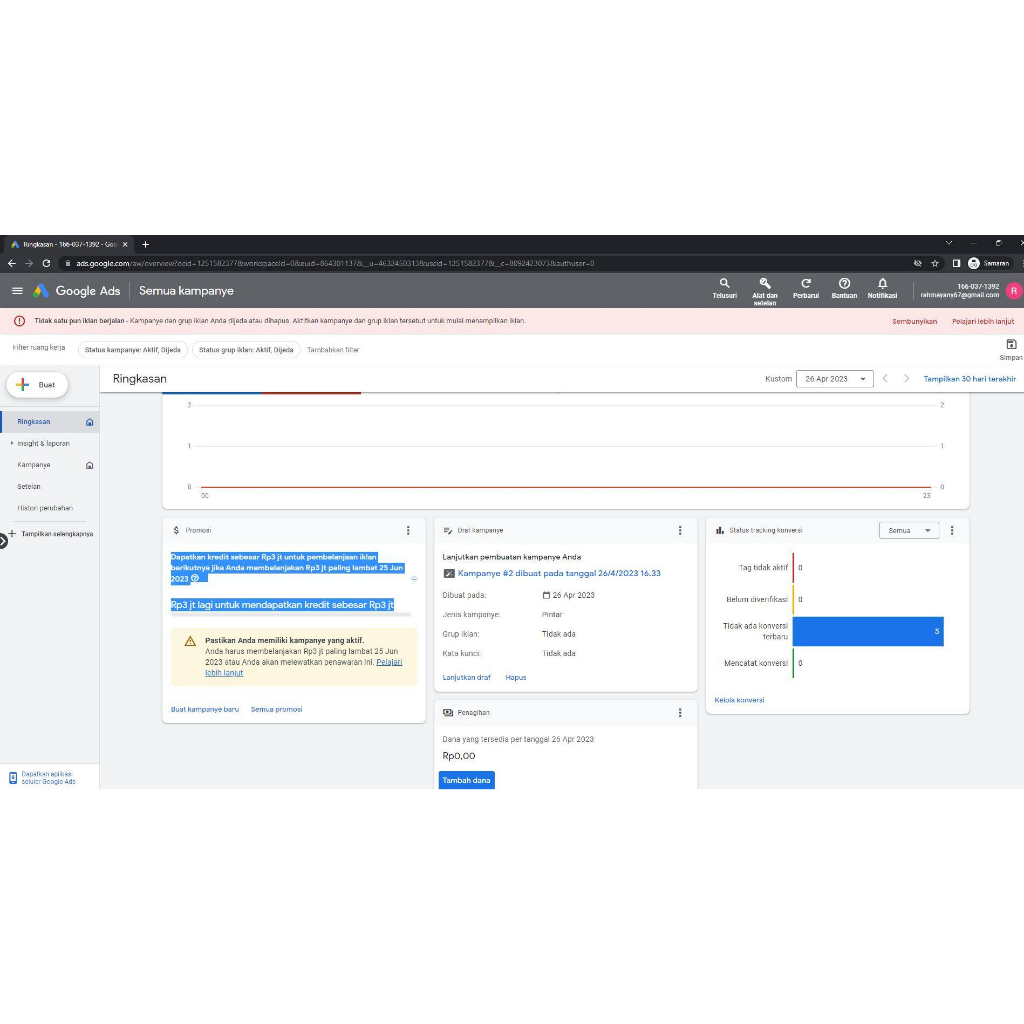Select Kampanye in the sidebar
The image size is (1024, 1024).
tap(33, 464)
